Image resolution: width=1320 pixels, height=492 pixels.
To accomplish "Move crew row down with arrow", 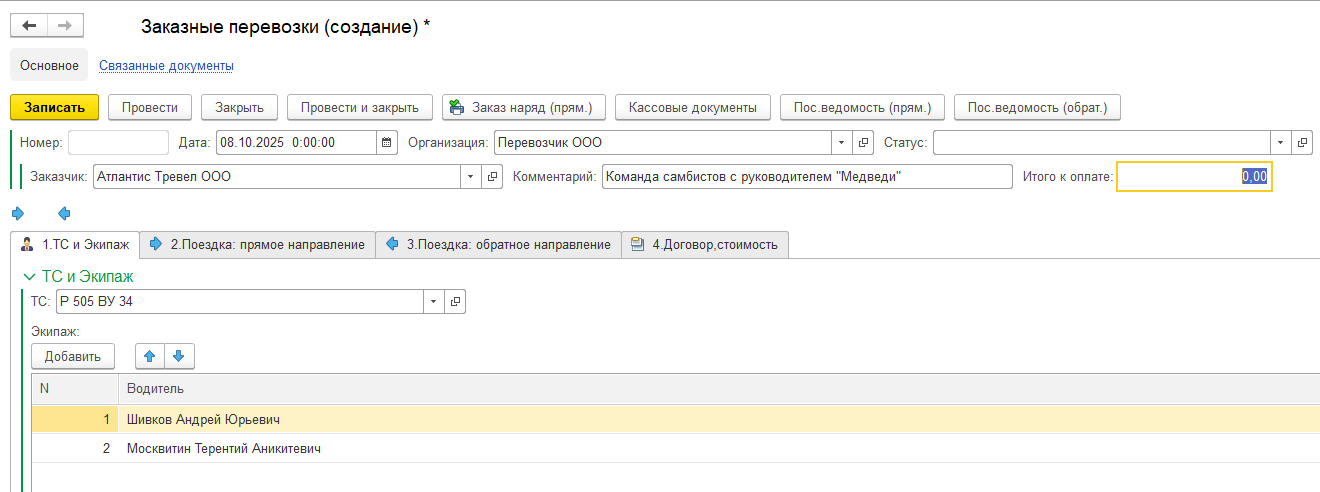I will click(x=178, y=356).
